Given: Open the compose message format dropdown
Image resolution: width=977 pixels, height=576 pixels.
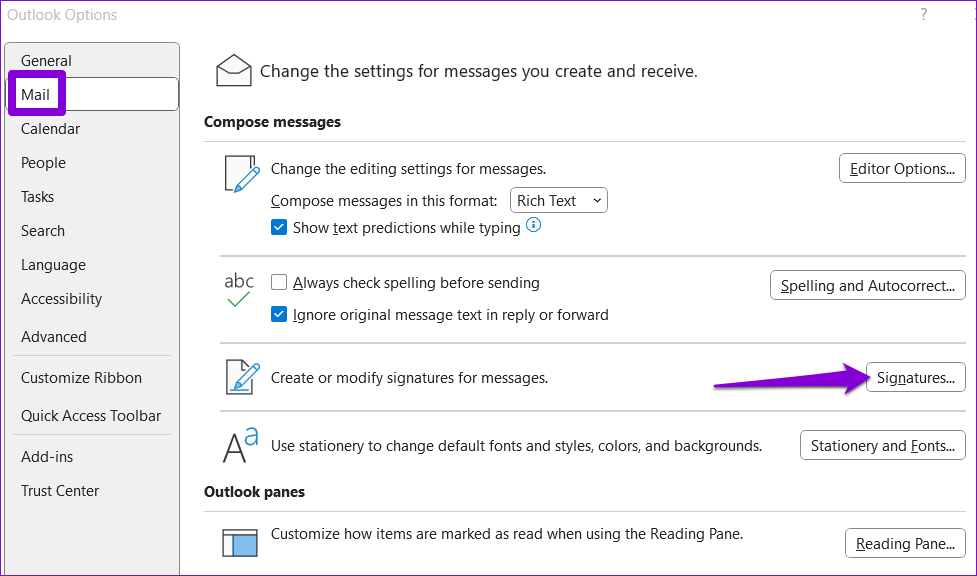Looking at the screenshot, I should click(x=559, y=201).
